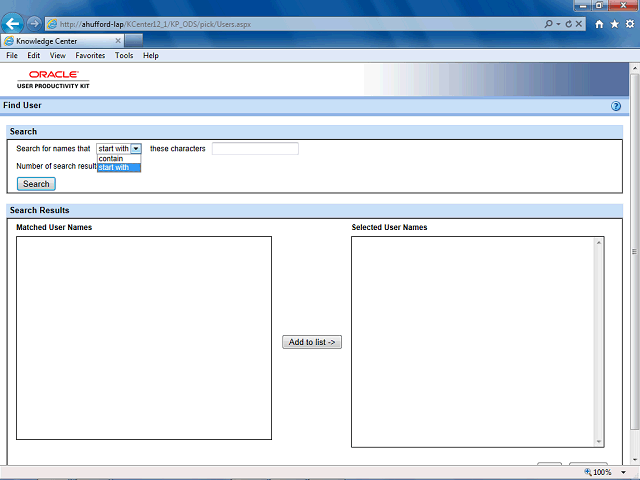640x480 pixels.
Task: Open the File menu
Action: [x=12, y=56]
